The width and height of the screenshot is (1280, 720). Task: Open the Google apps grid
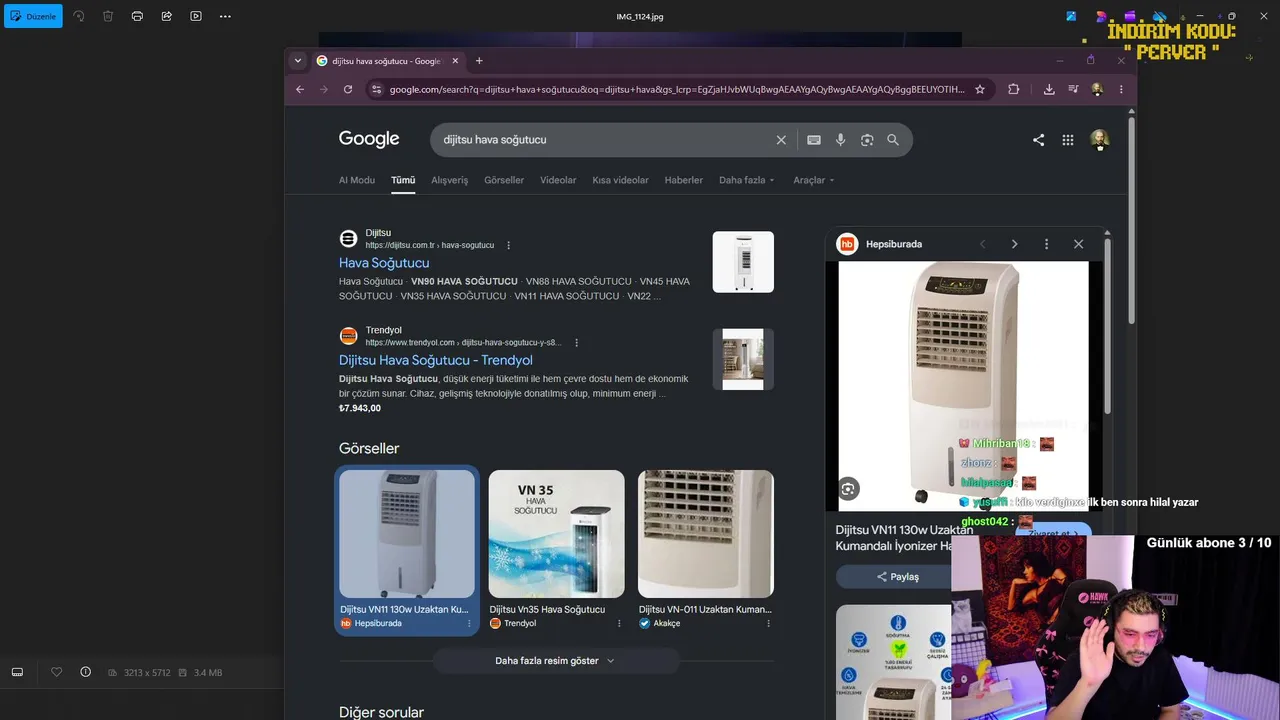pyautogui.click(x=1068, y=140)
